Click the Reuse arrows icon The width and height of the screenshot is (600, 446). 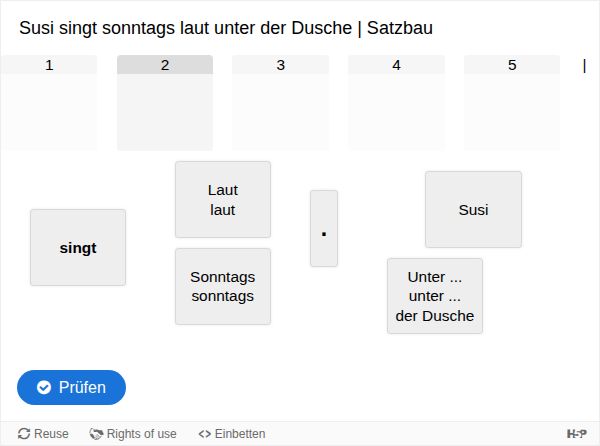click(x=24, y=434)
